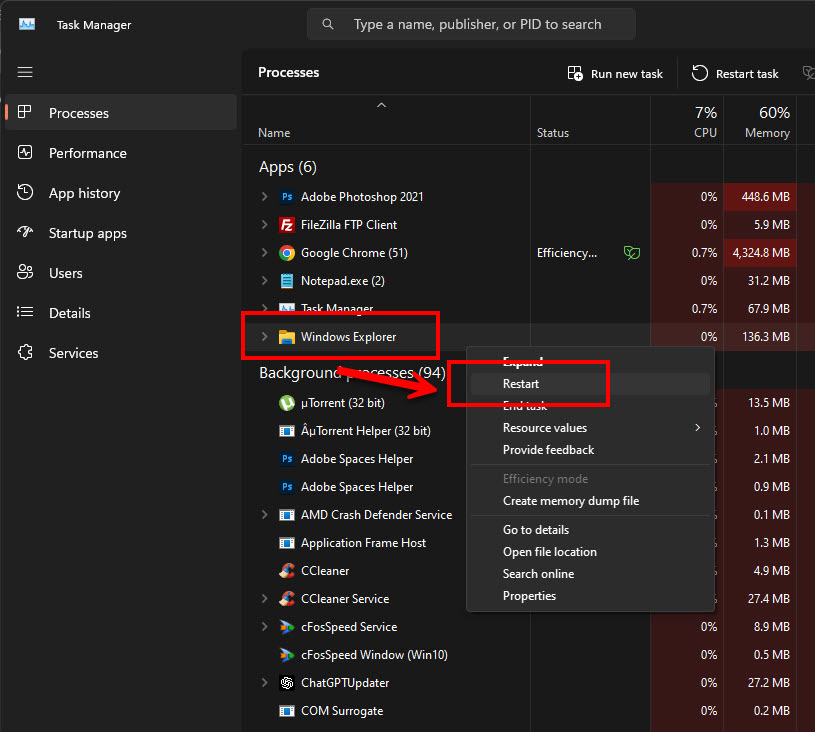Select Go to details menu entry

pyautogui.click(x=590, y=530)
